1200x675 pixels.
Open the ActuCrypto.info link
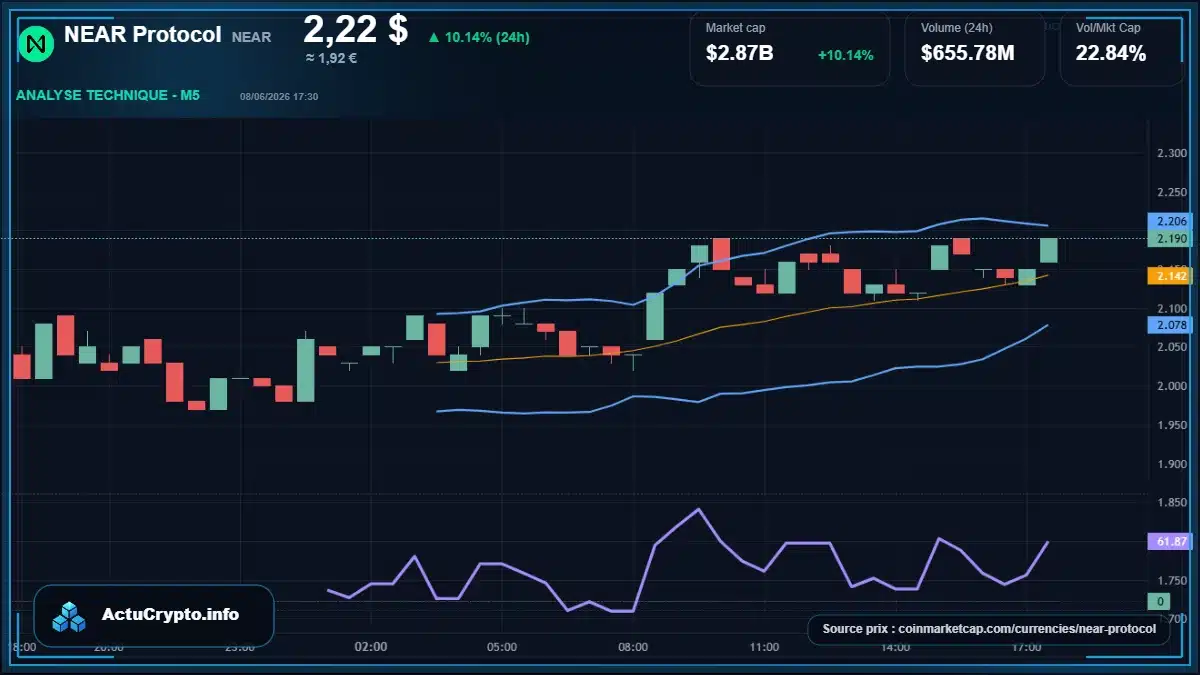(x=171, y=615)
